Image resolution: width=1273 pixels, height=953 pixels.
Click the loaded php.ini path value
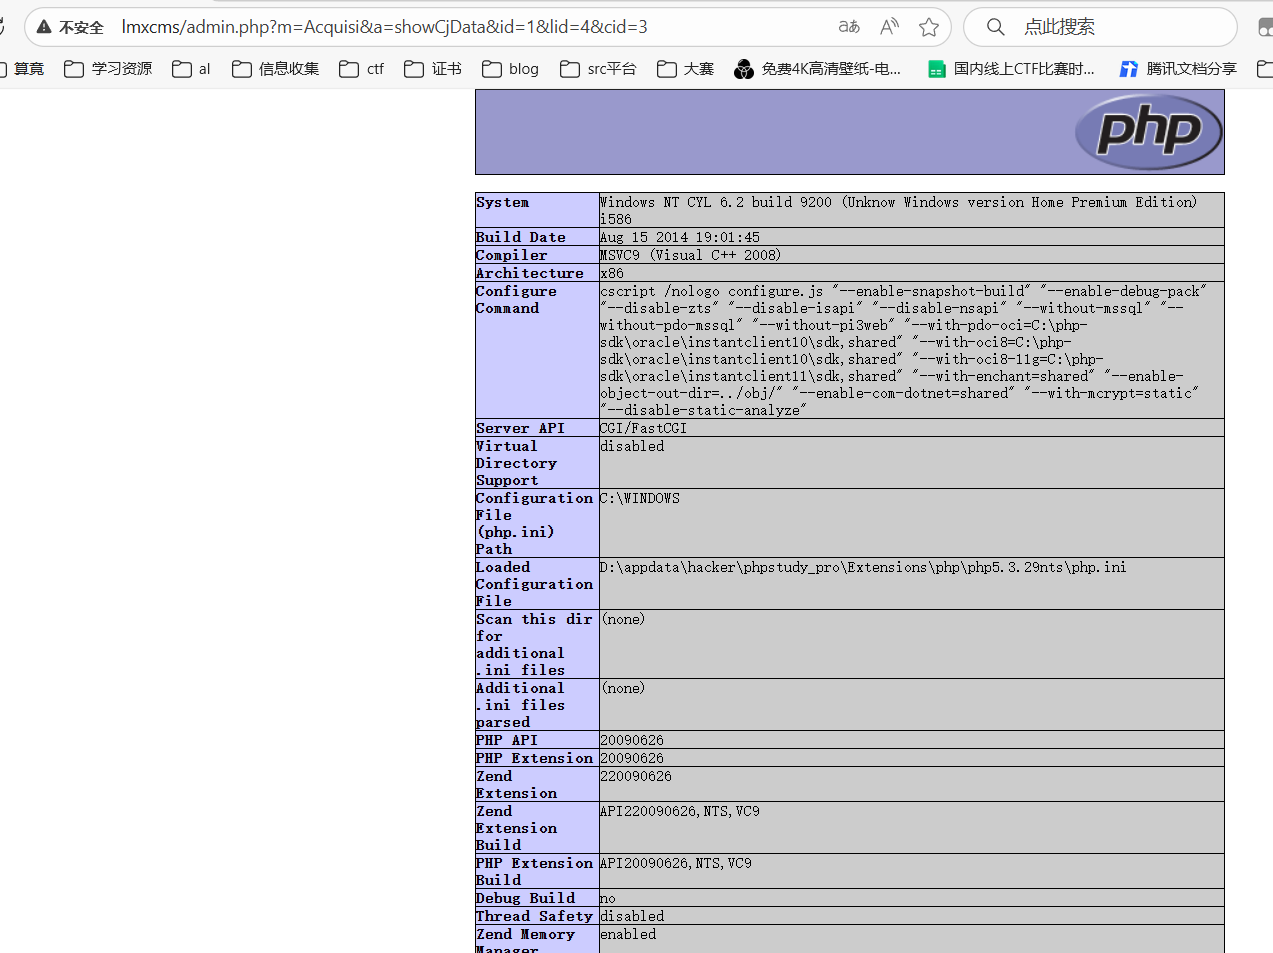(863, 567)
